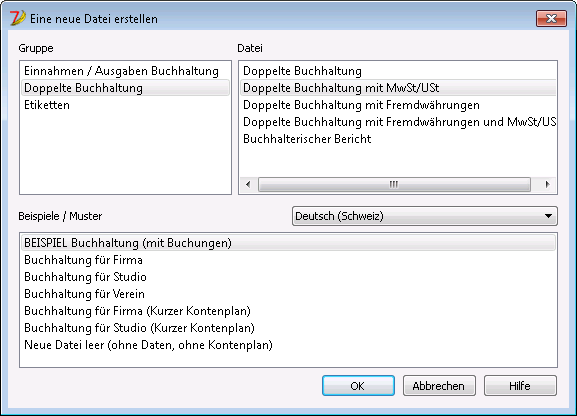Choose Buchhaltung für Verein template
Viewport: 577px width, 416px height.
click(x=288, y=294)
